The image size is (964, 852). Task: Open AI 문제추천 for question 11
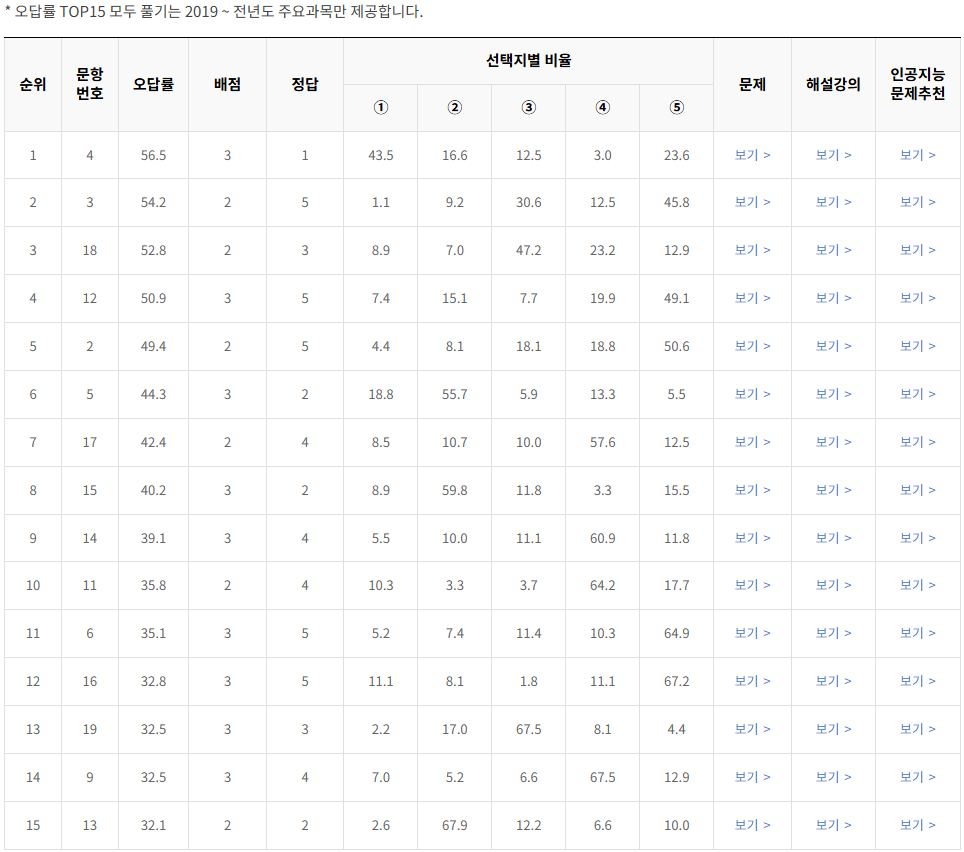[x=918, y=586]
